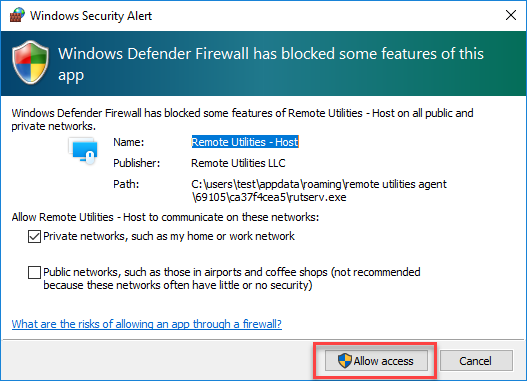This screenshot has height=381, width=527.
Task: Click the blocked features banner heading
Action: [271, 64]
